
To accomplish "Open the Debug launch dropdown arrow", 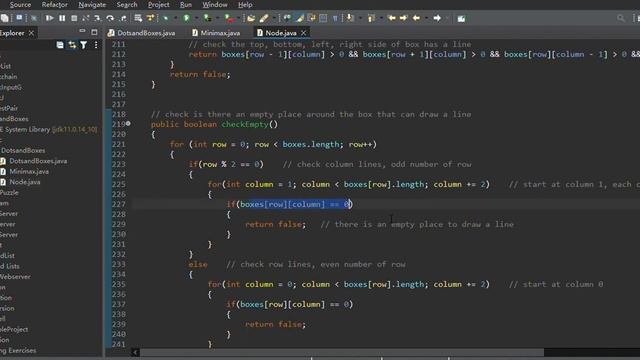I will coord(176,18).
